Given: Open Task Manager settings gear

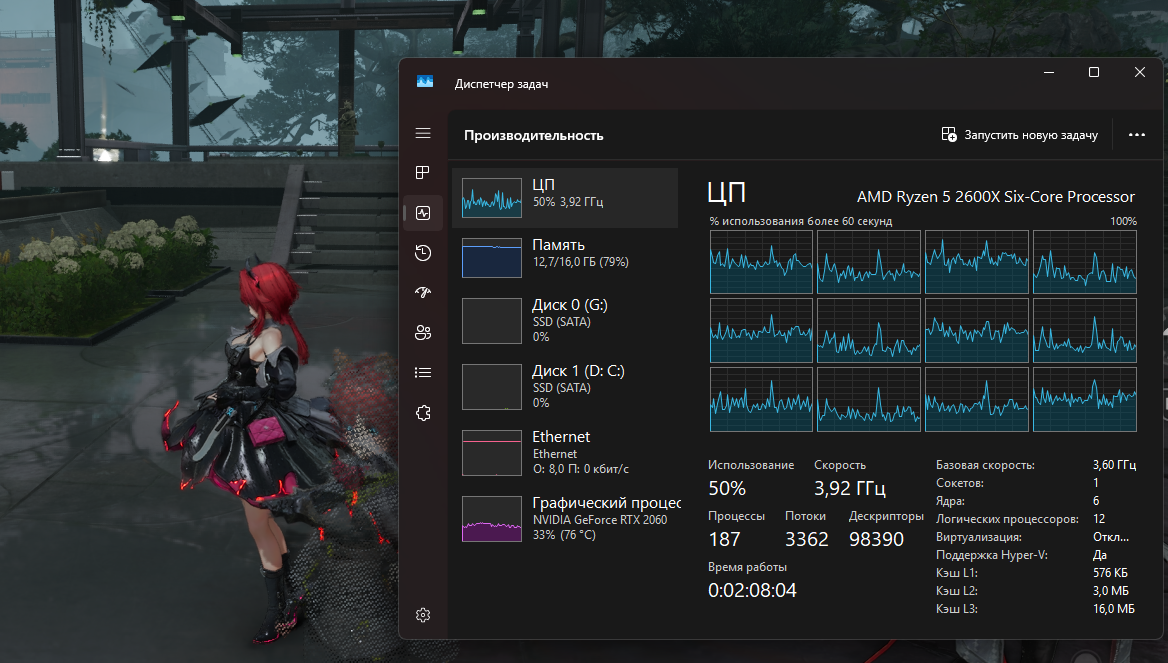Looking at the screenshot, I should [x=423, y=615].
